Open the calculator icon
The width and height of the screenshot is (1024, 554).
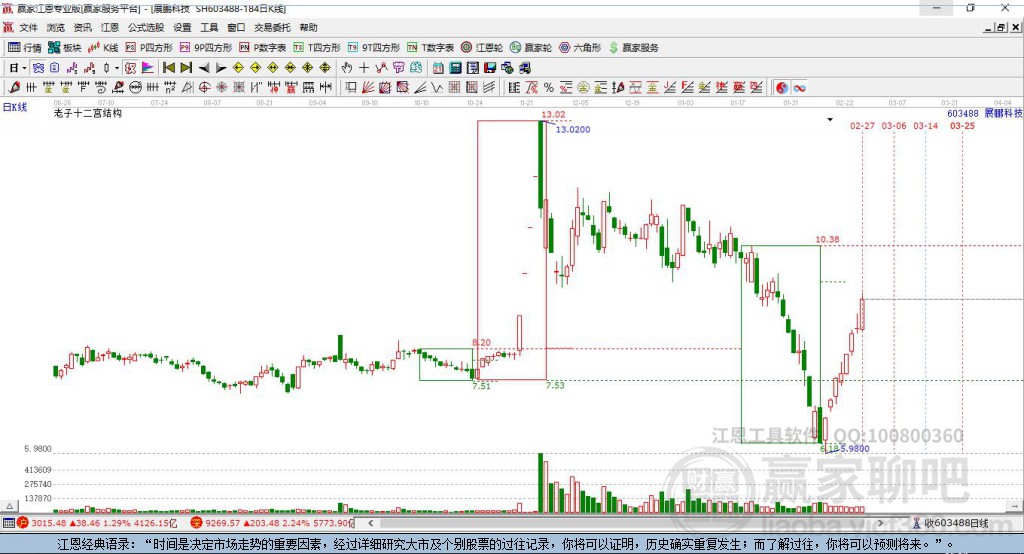[x=455, y=68]
